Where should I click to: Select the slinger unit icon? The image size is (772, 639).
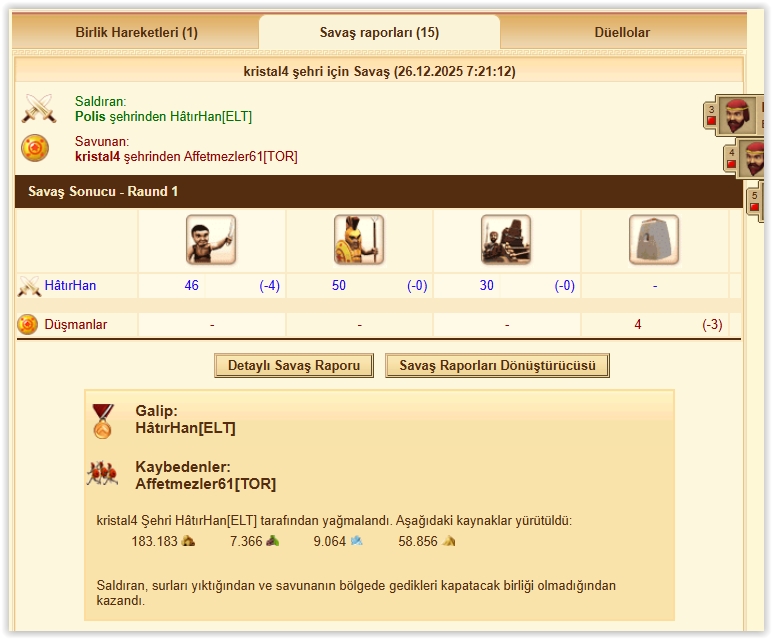[x=211, y=240]
